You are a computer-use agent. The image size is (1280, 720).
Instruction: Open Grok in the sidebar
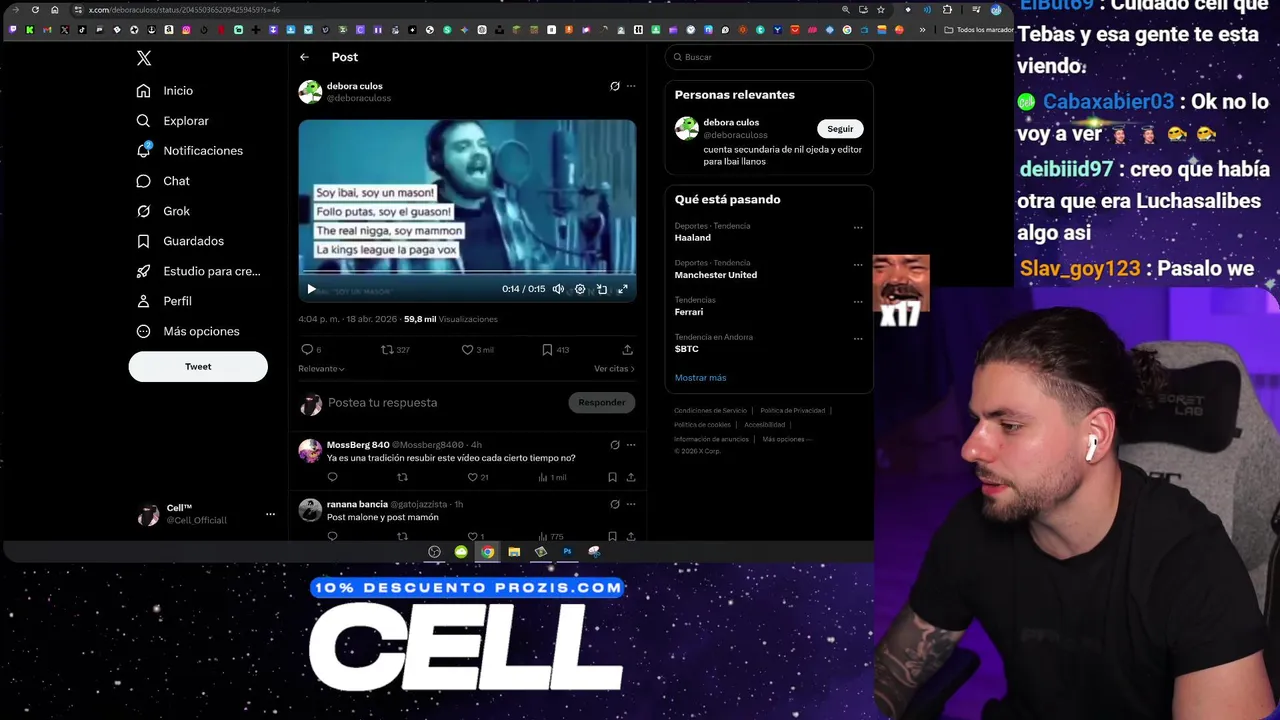coord(163,211)
